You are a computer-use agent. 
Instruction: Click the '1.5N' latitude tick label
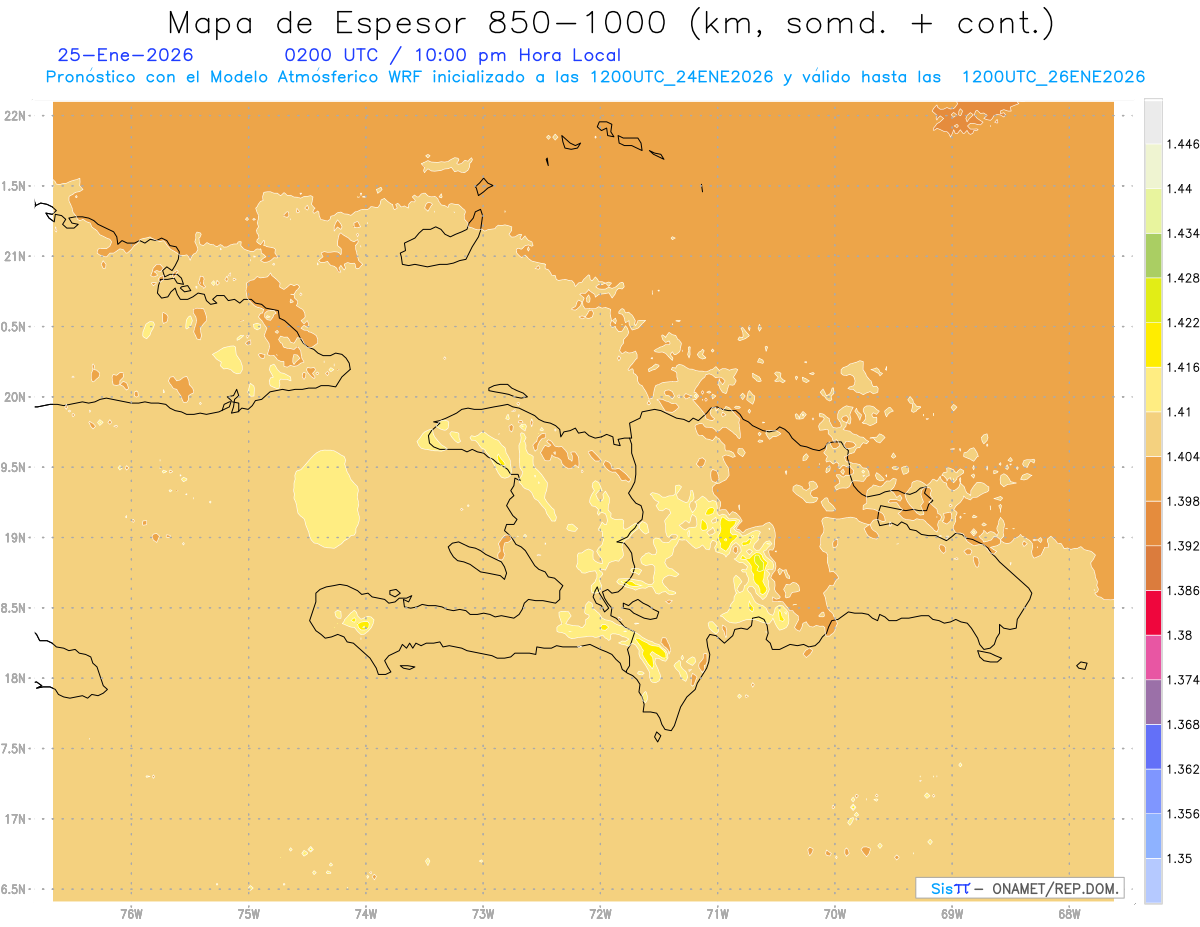(x=14, y=186)
